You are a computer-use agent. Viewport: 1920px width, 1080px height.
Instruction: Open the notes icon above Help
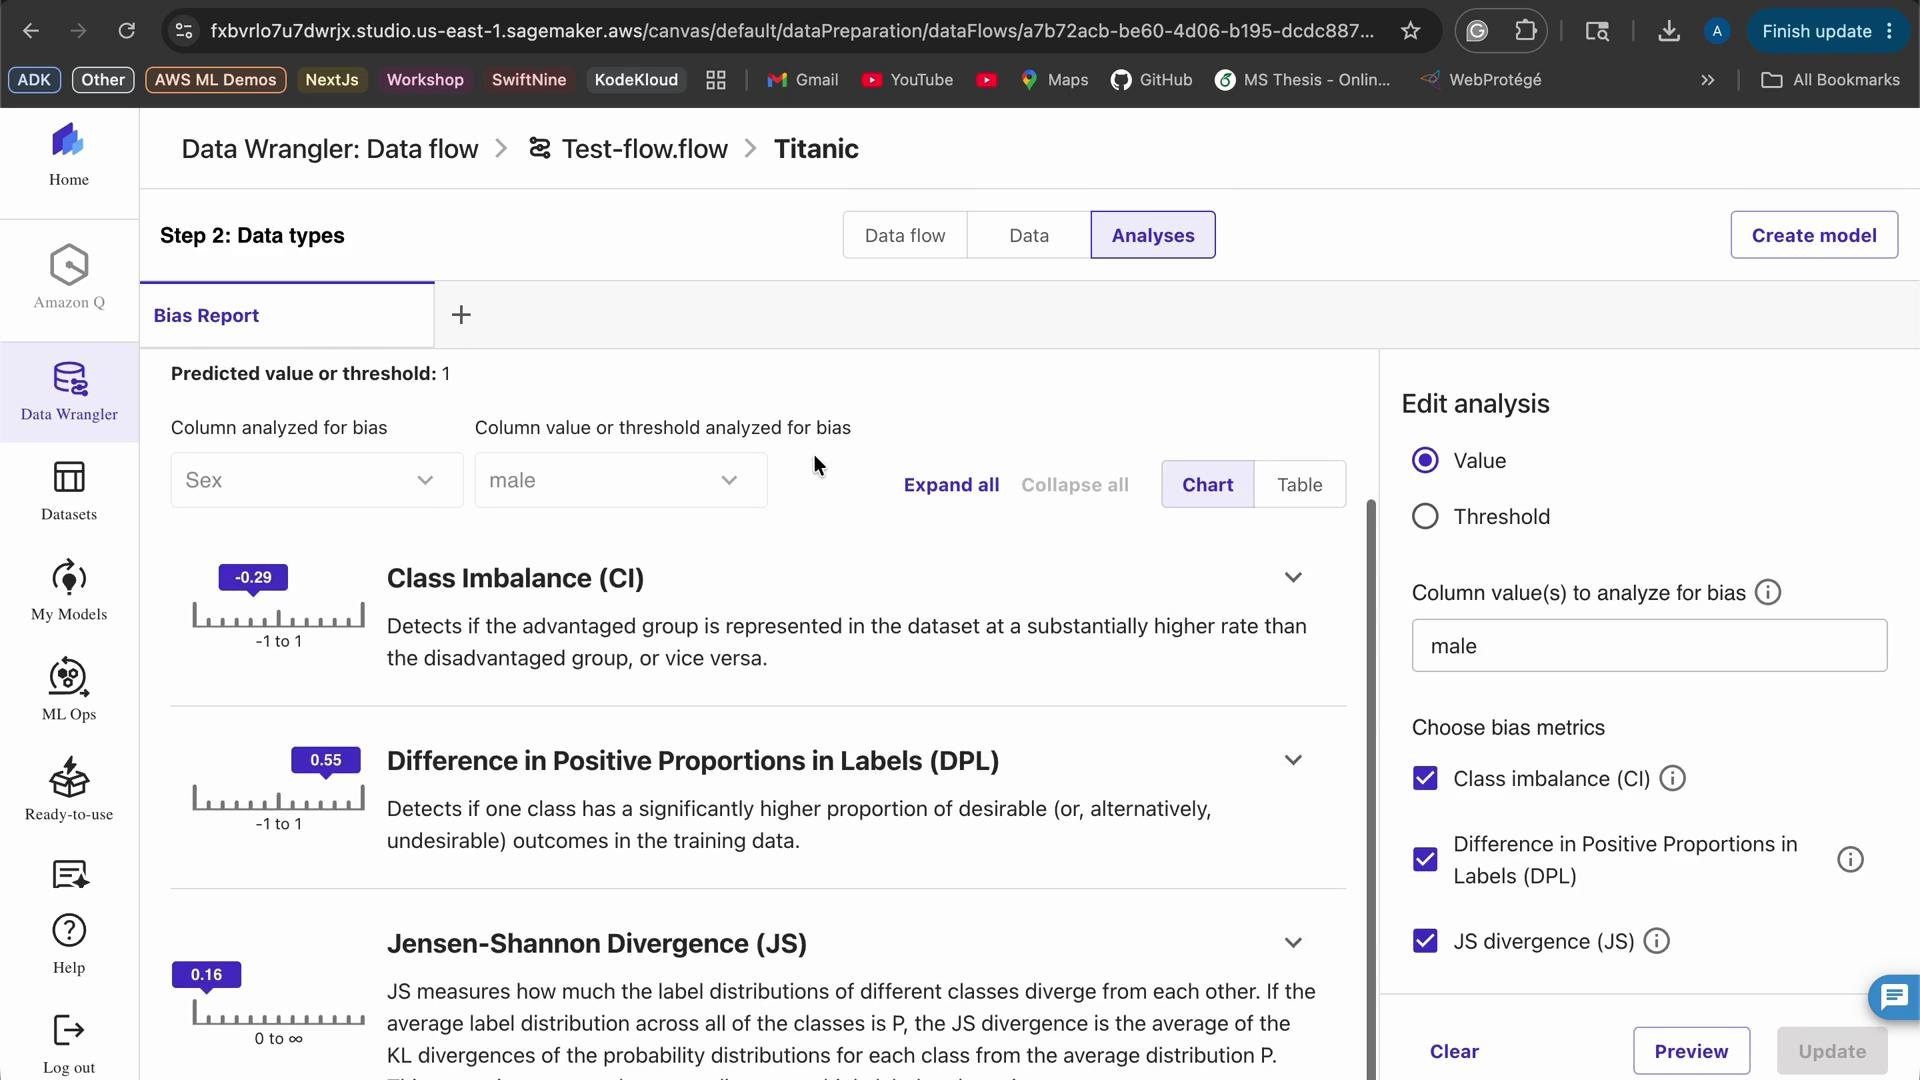(x=69, y=875)
